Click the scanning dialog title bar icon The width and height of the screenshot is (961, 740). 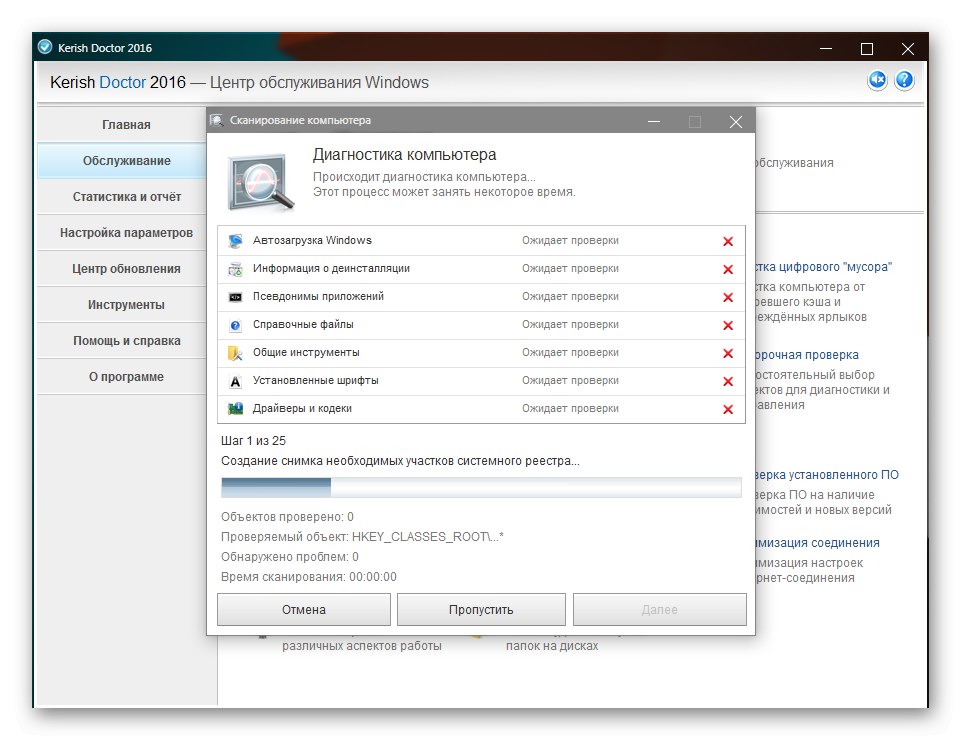[x=216, y=120]
